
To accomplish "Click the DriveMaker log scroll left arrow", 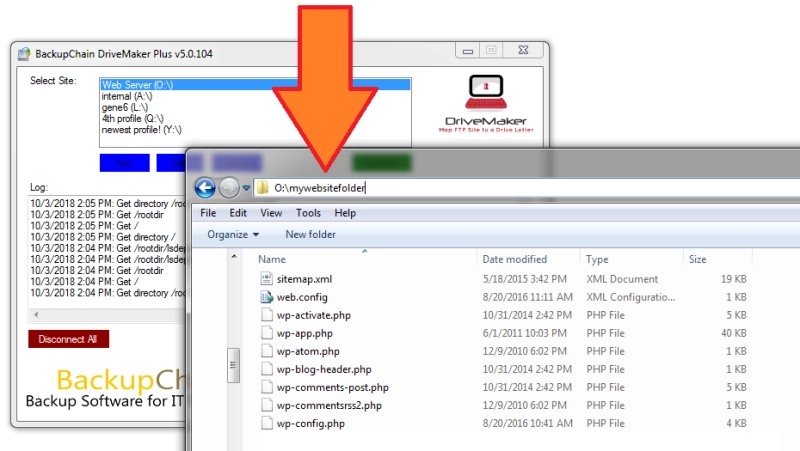I will (x=36, y=315).
